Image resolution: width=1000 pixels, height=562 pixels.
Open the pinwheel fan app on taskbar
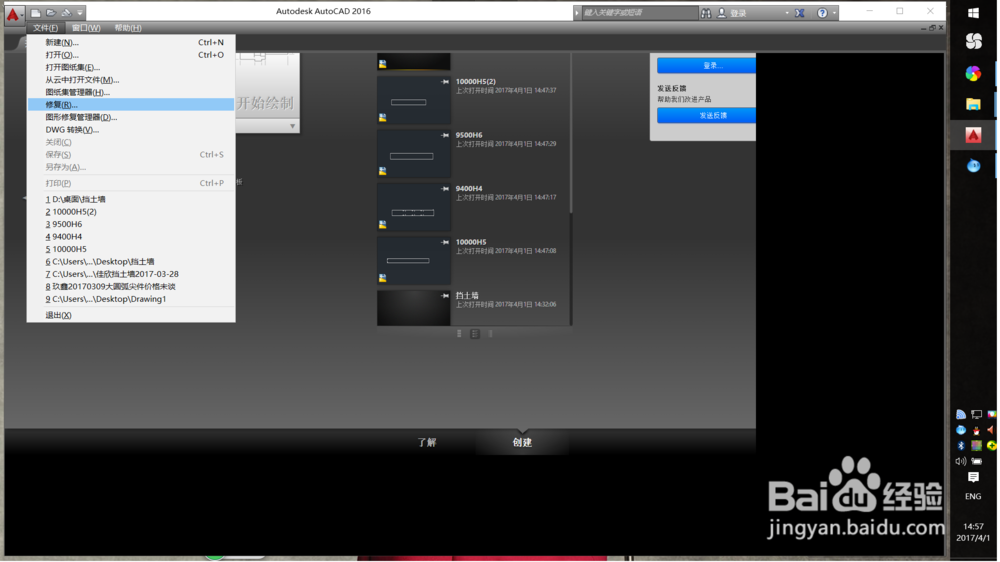point(973,41)
